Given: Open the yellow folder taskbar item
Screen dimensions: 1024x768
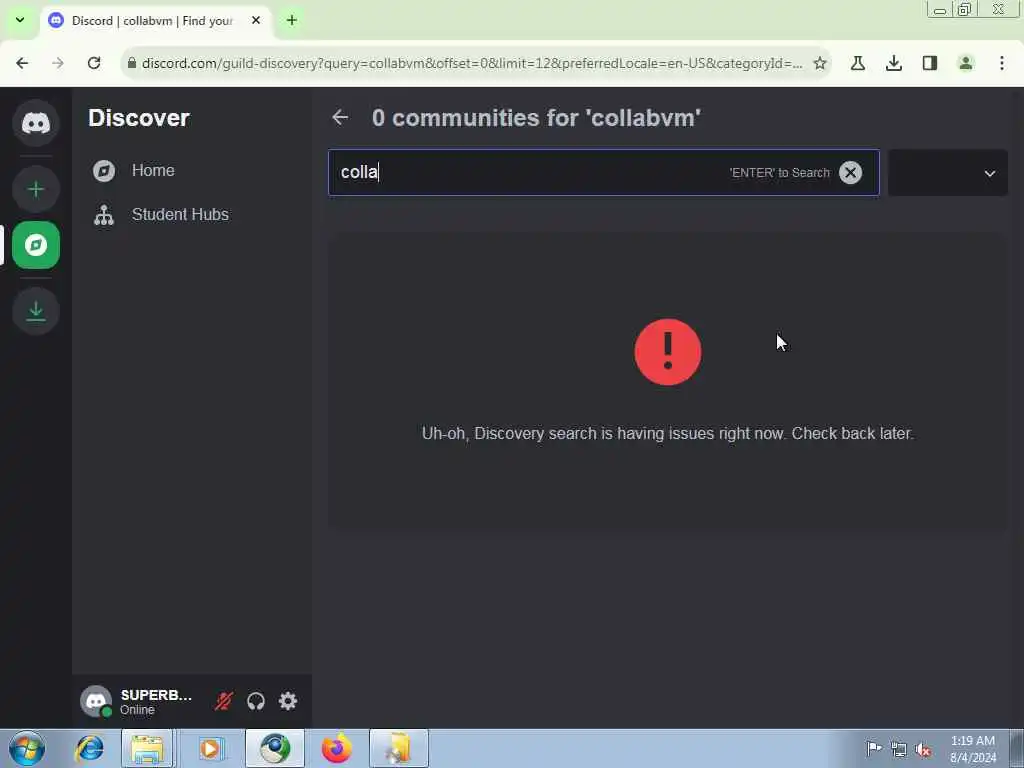Looking at the screenshot, I should 399,748.
